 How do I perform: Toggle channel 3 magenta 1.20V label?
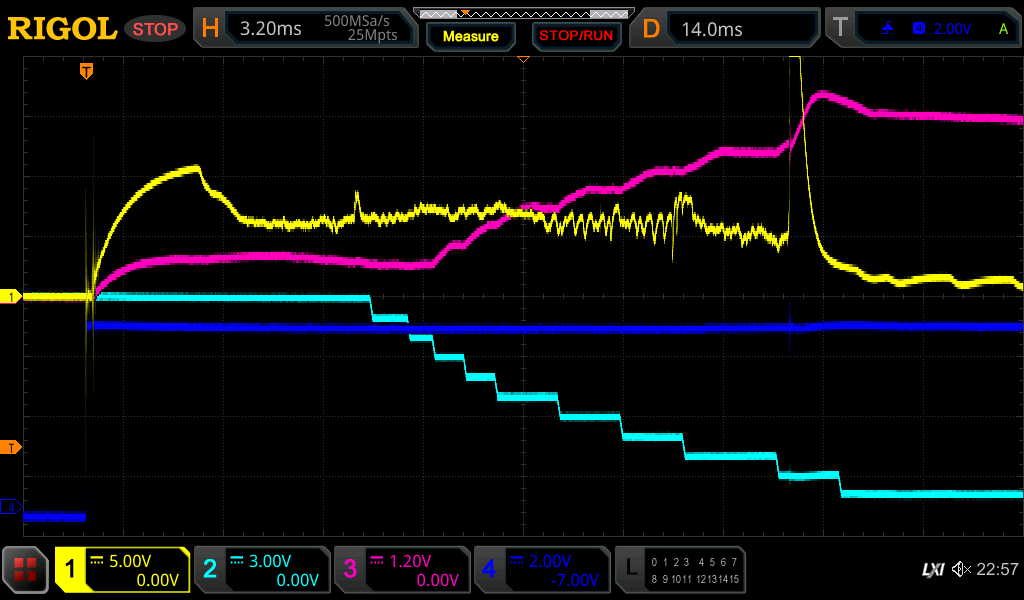(402, 570)
